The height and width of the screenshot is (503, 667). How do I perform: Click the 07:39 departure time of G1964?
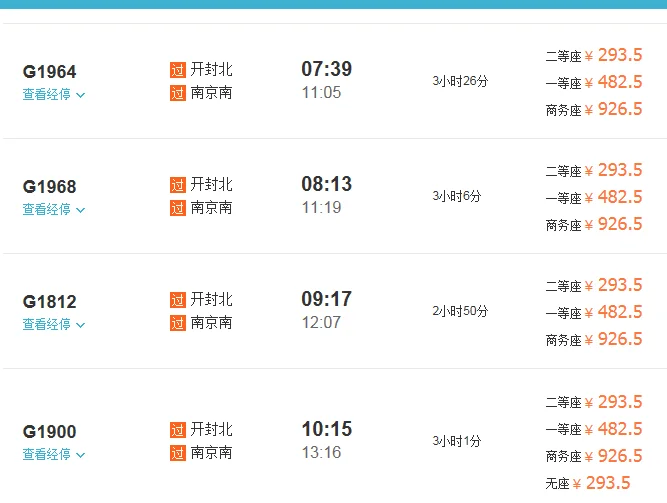coord(327,69)
